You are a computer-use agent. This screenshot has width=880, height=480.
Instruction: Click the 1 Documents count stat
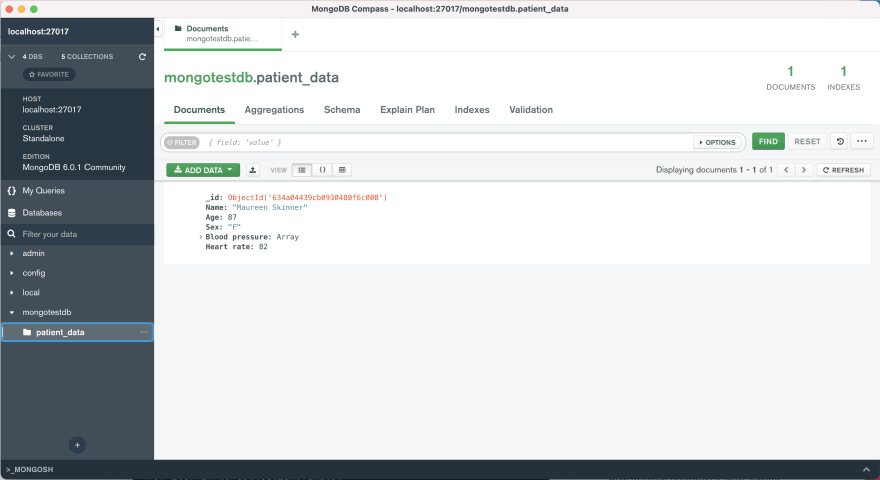click(x=790, y=78)
